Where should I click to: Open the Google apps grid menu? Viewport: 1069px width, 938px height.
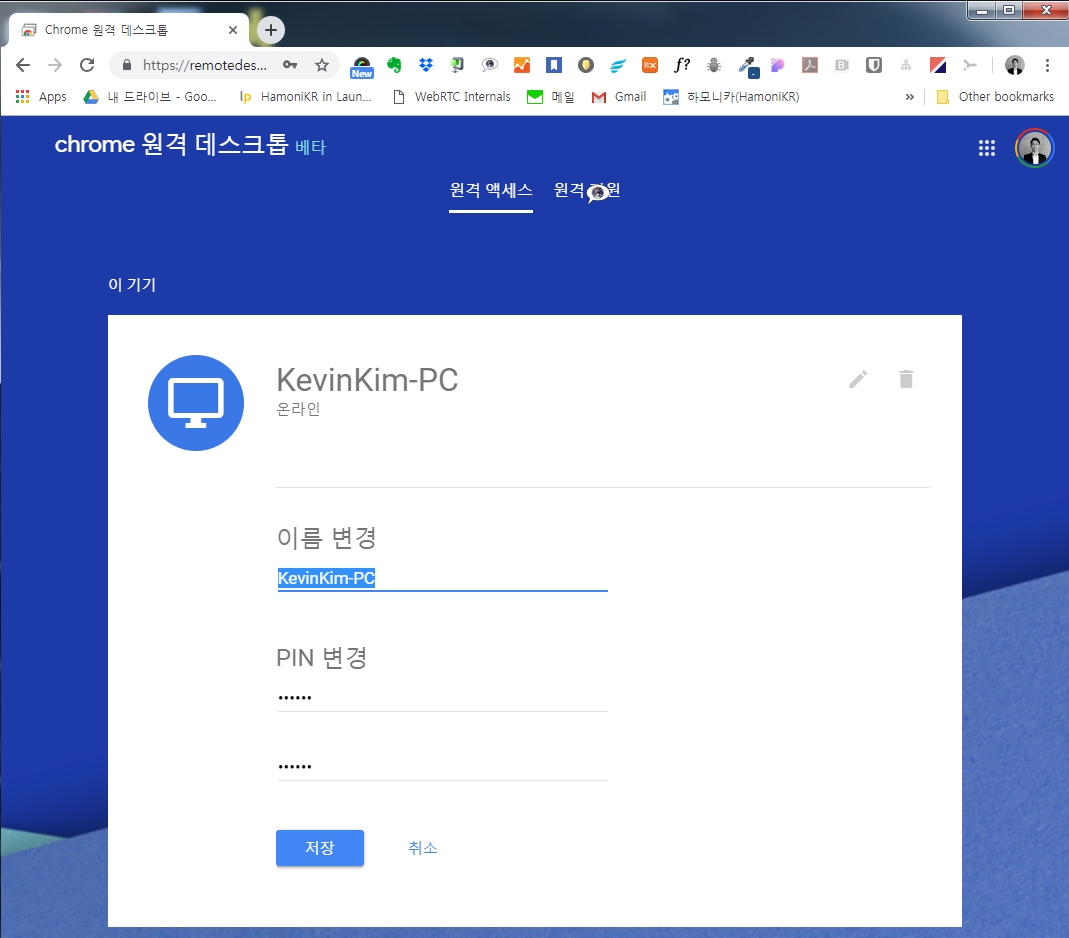coord(987,148)
